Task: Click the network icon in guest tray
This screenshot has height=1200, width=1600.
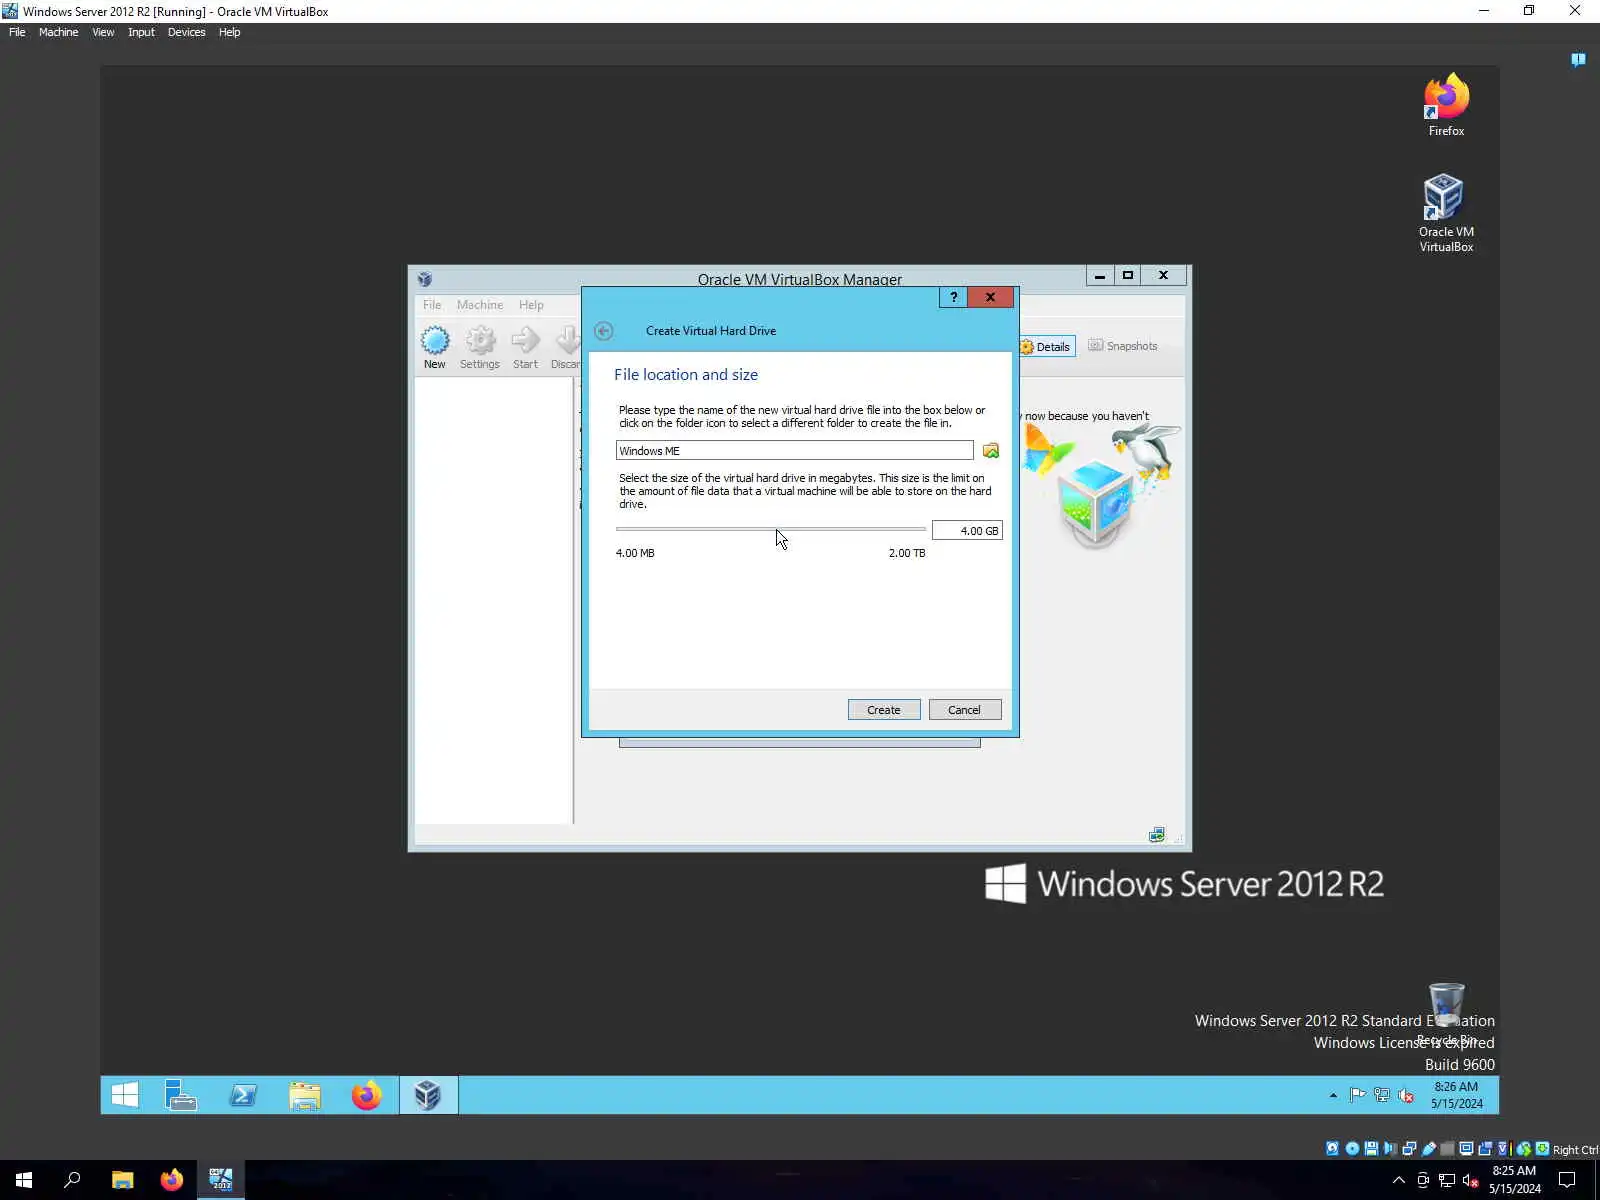Action: (x=1382, y=1095)
